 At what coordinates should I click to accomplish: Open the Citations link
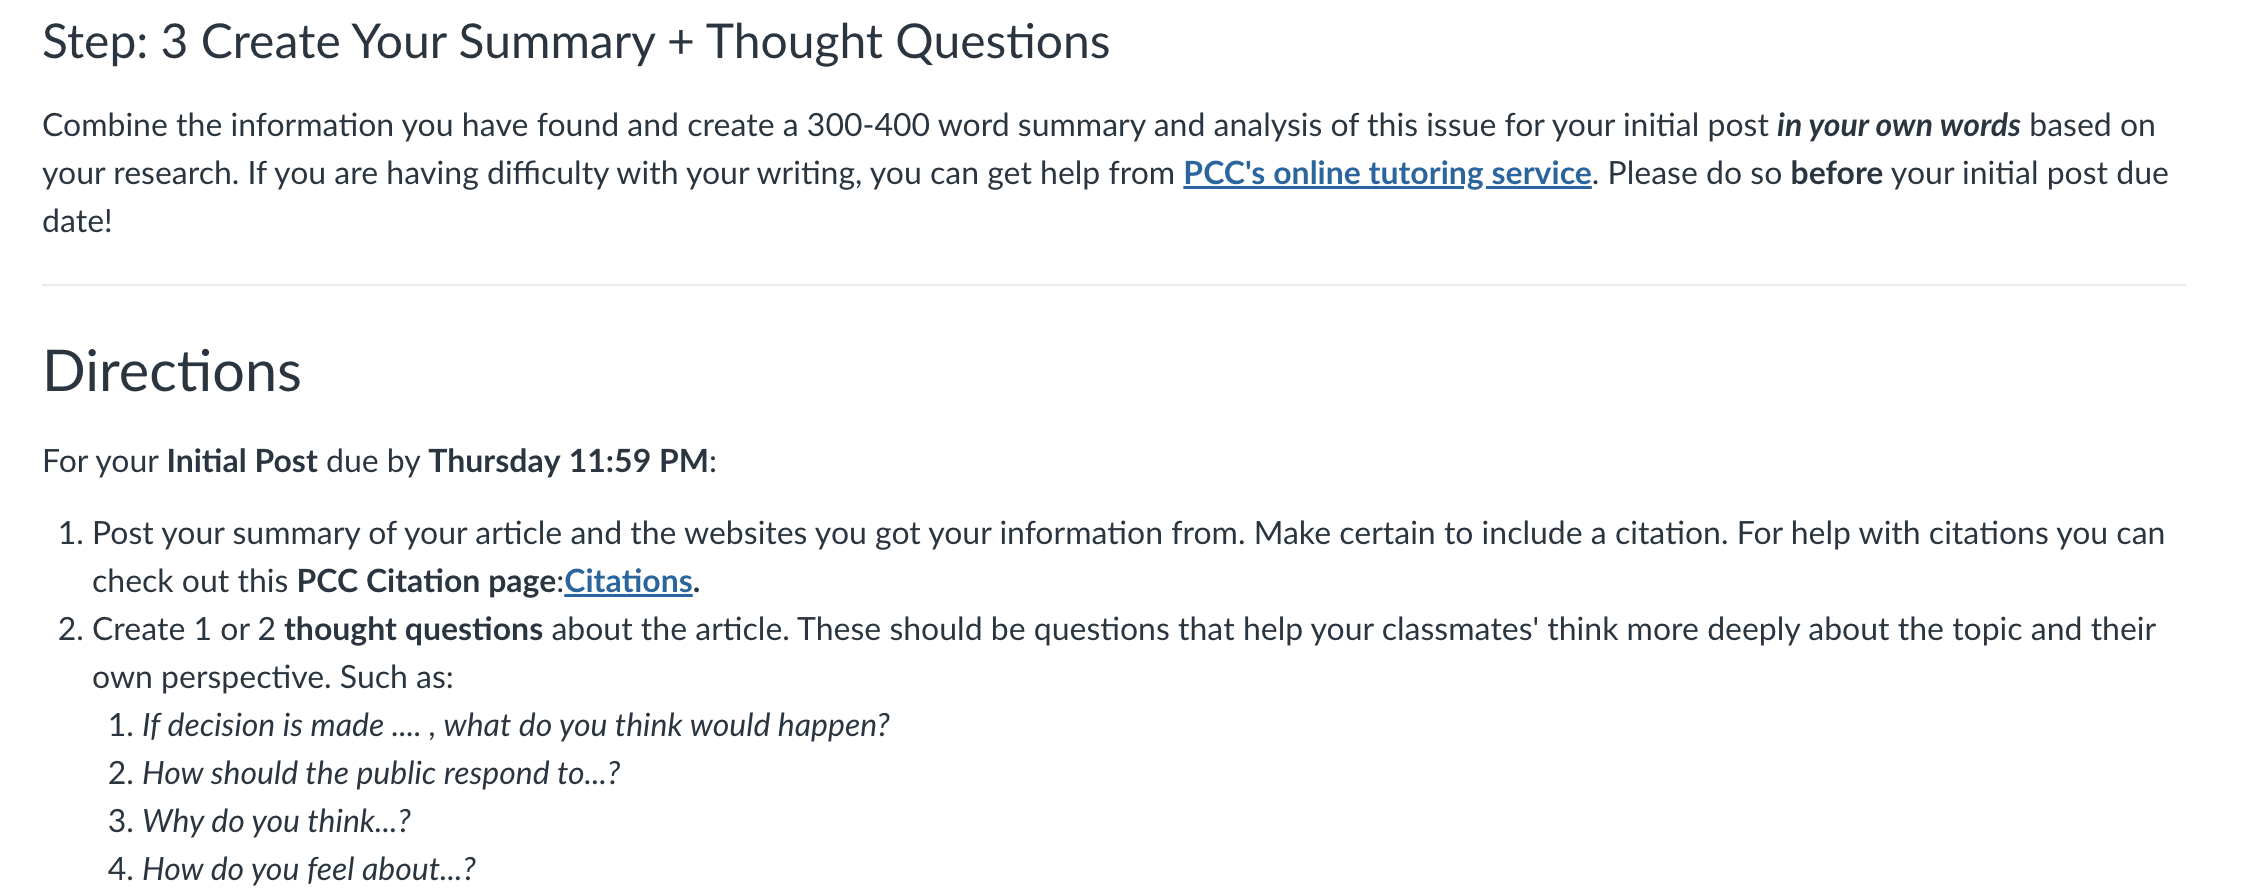pyautogui.click(x=628, y=582)
